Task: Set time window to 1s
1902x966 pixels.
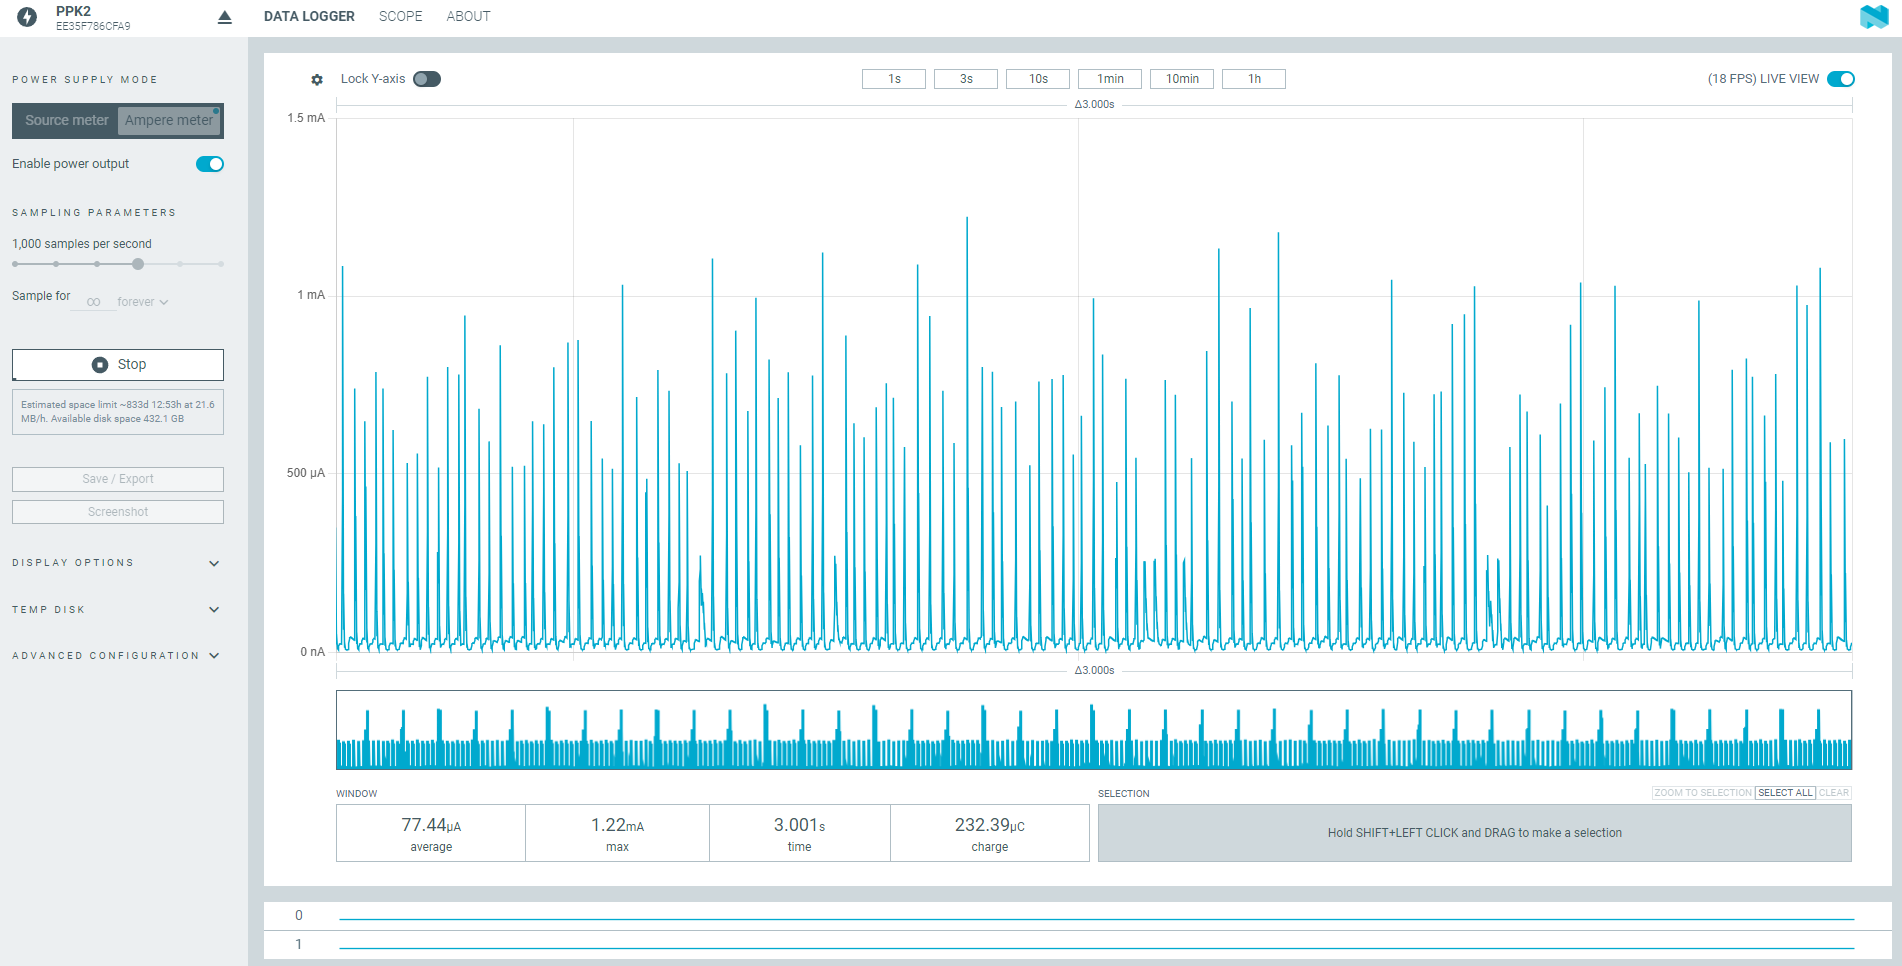Action: click(894, 79)
